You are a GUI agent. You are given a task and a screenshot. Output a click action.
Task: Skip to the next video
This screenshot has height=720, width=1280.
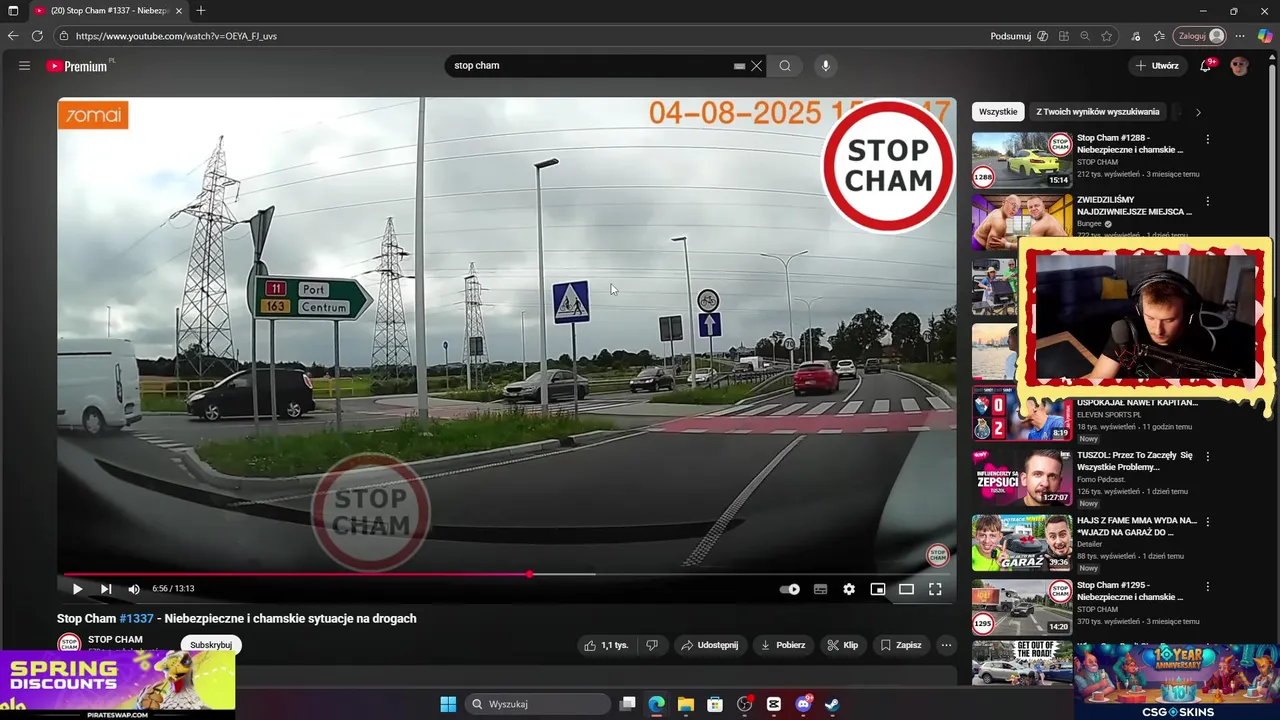pos(106,589)
